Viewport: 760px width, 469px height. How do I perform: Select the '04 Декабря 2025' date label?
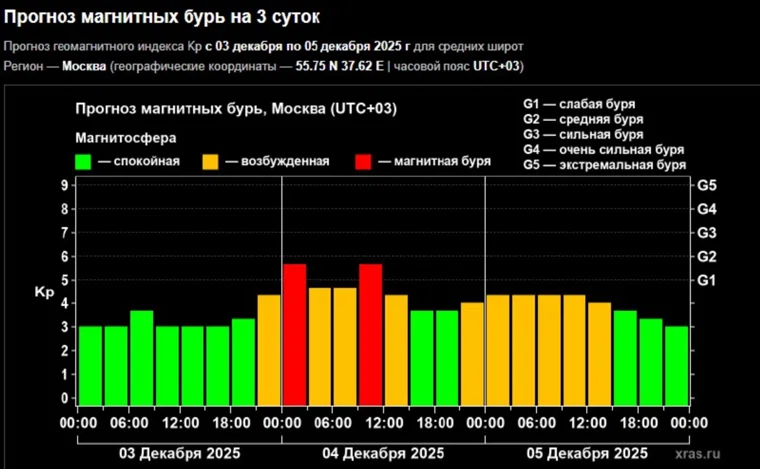(383, 452)
